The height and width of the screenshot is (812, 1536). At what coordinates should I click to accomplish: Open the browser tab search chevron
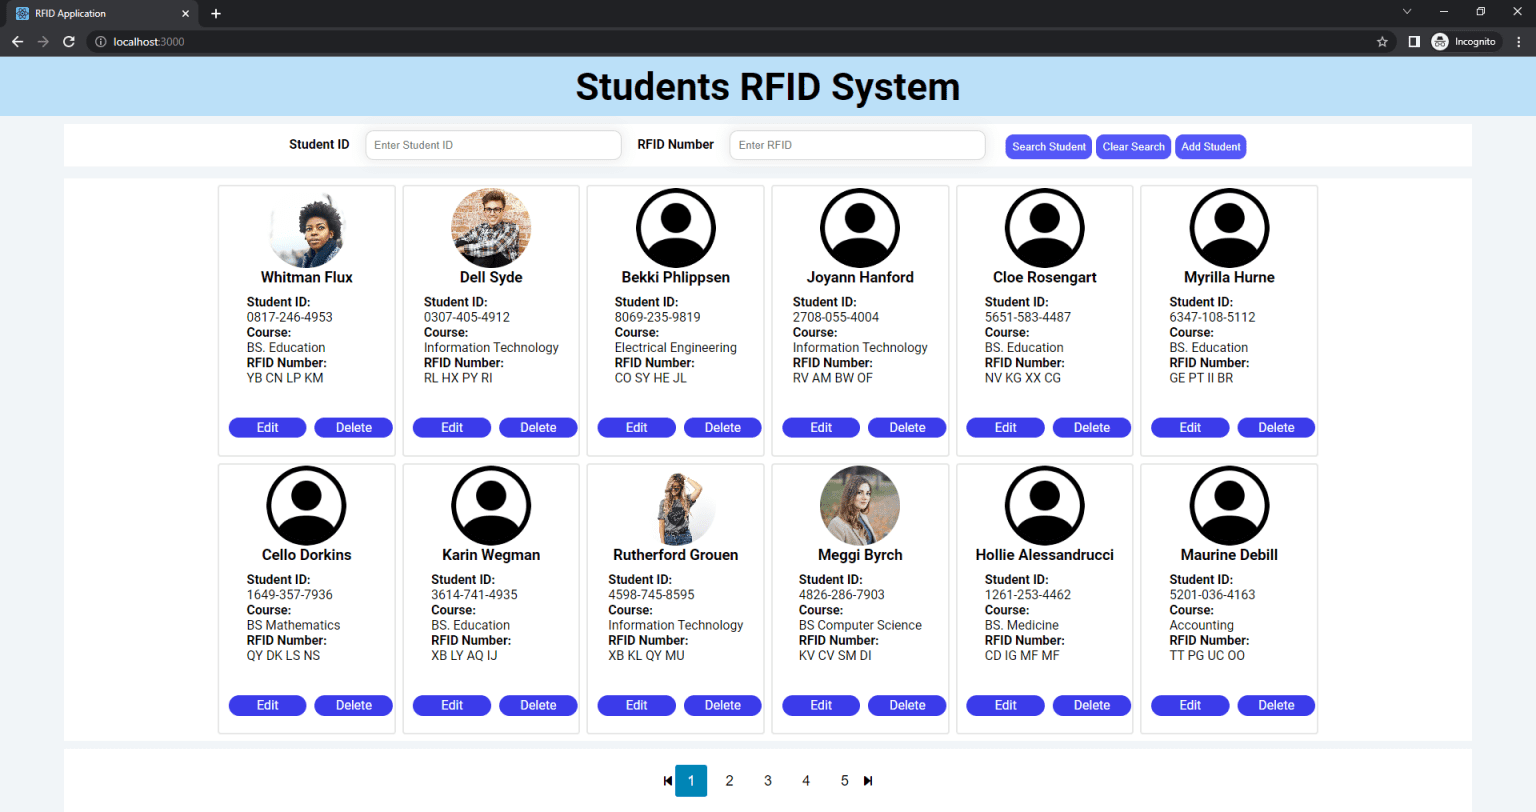[1406, 11]
